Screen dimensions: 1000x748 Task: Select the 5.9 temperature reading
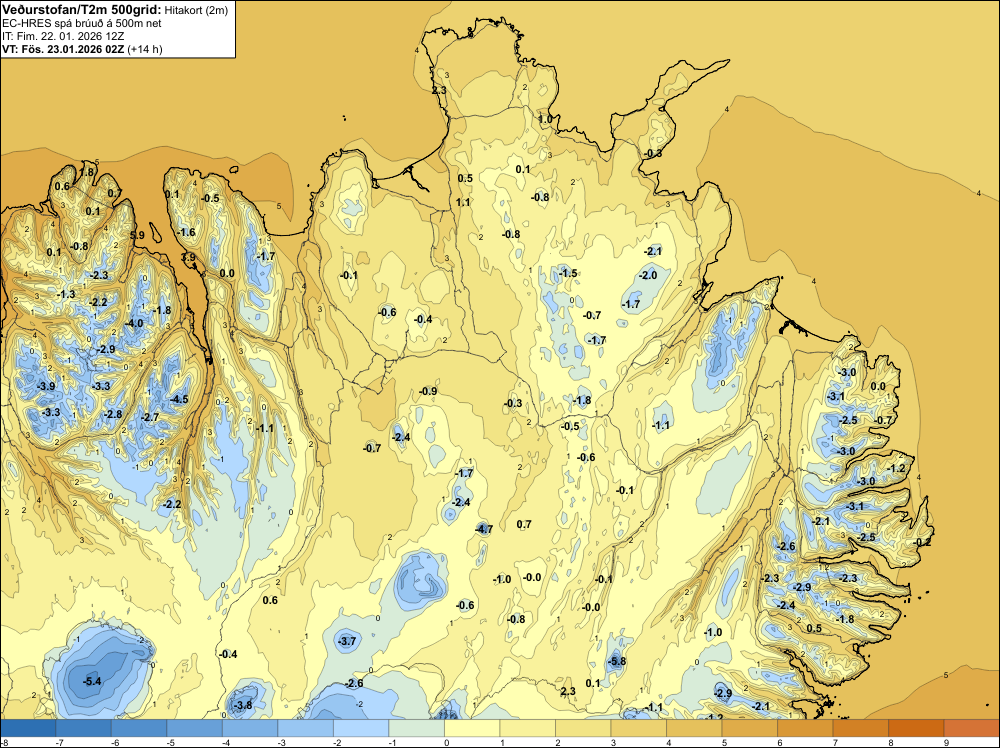tap(137, 235)
